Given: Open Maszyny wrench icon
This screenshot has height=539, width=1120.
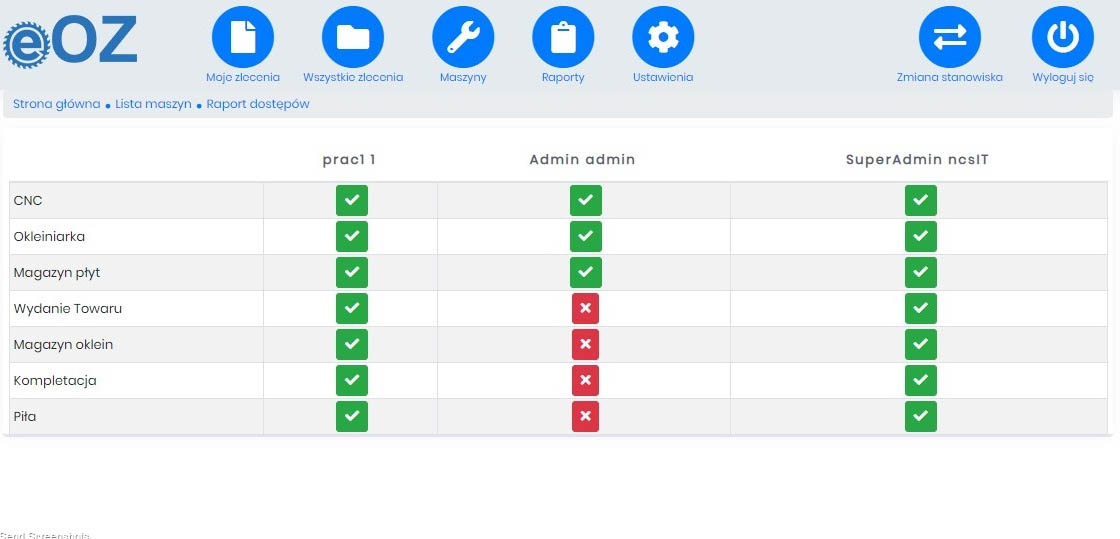Looking at the screenshot, I should pos(463,37).
